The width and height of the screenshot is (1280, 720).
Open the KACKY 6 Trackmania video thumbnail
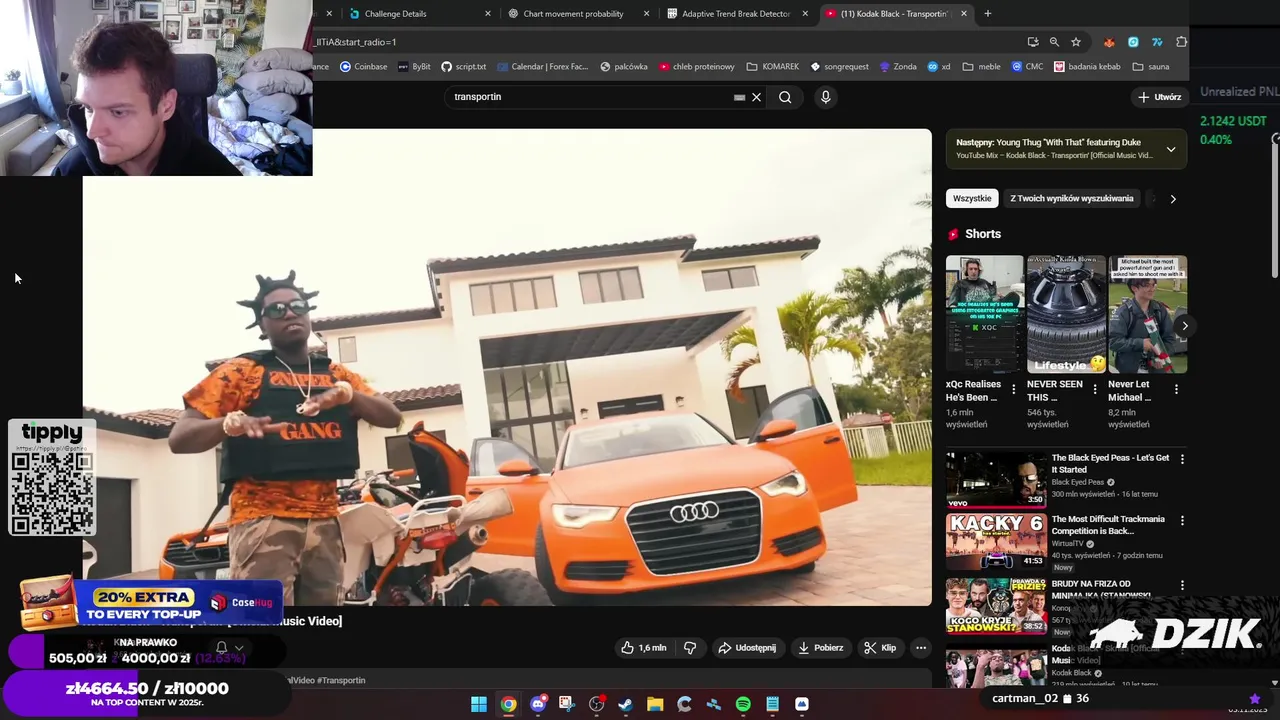[996, 541]
